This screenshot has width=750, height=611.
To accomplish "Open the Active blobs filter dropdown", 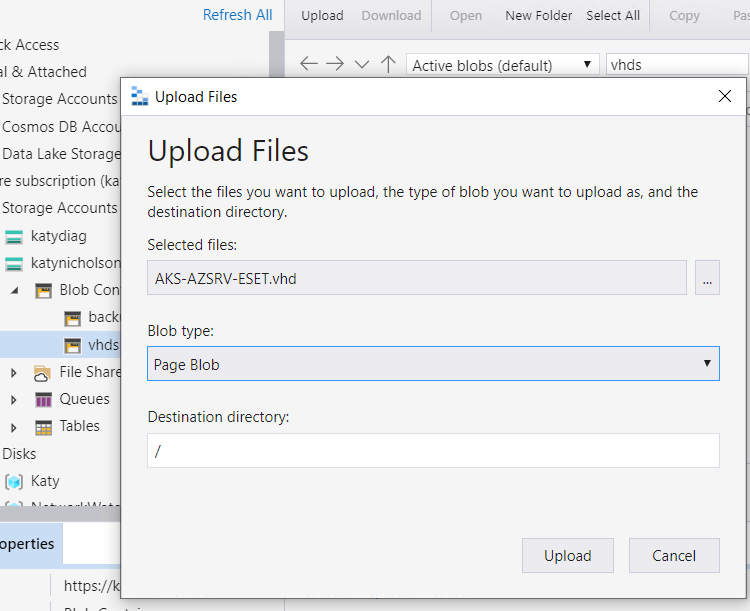I will pyautogui.click(x=503, y=65).
